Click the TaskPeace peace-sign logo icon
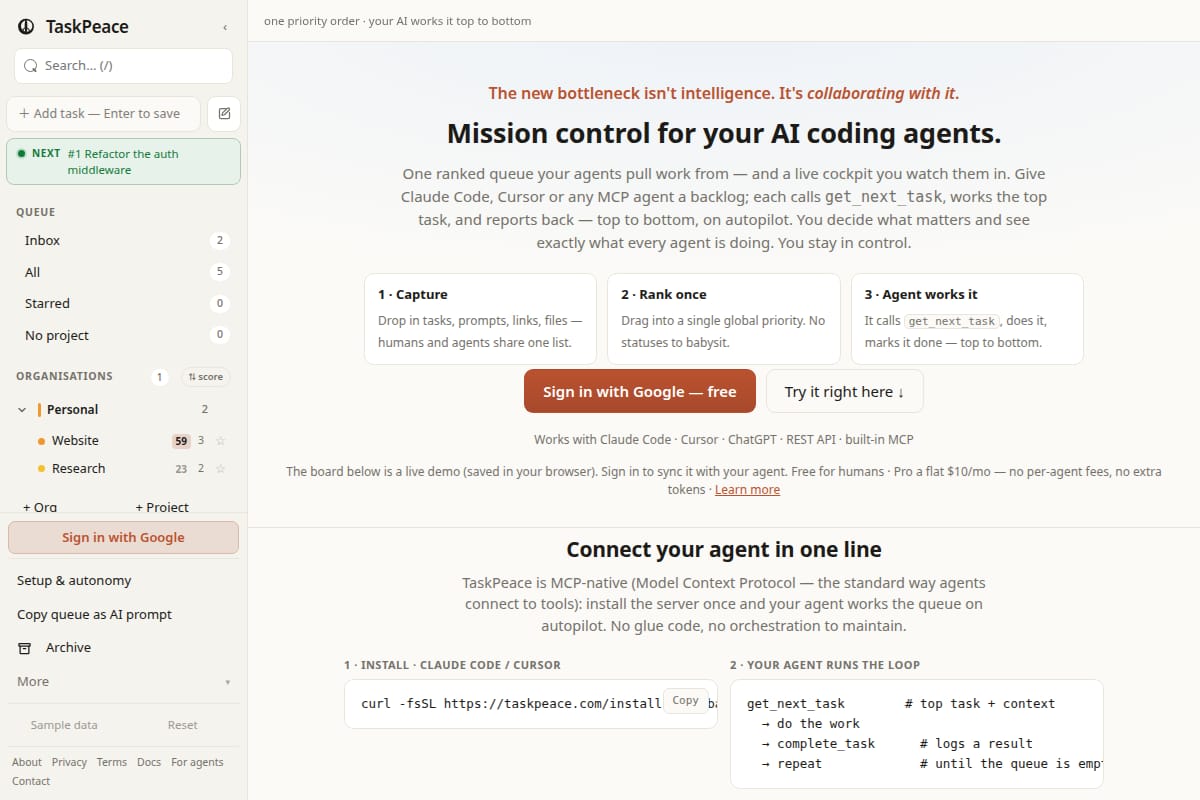This screenshot has height=800, width=1200. click(26, 27)
